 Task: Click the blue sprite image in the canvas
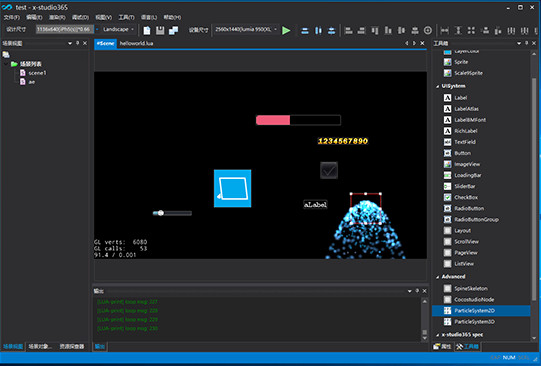click(233, 188)
